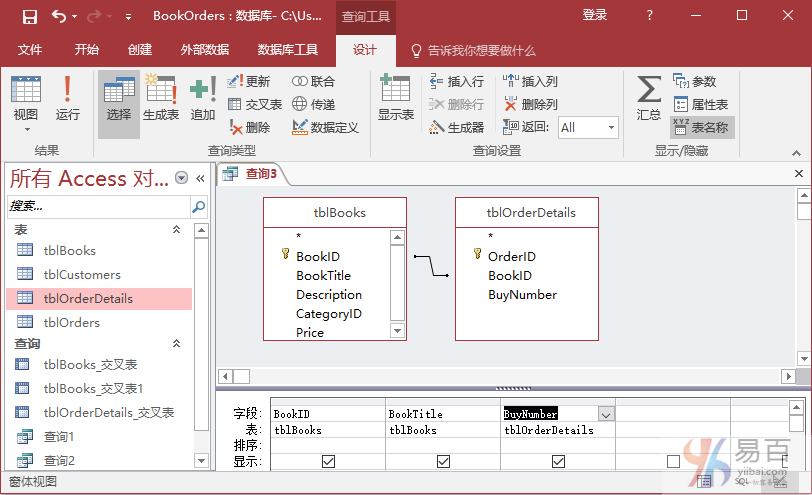Click the 追加 (Append) query icon
Screen dimensions: 812x495
(x=203, y=100)
